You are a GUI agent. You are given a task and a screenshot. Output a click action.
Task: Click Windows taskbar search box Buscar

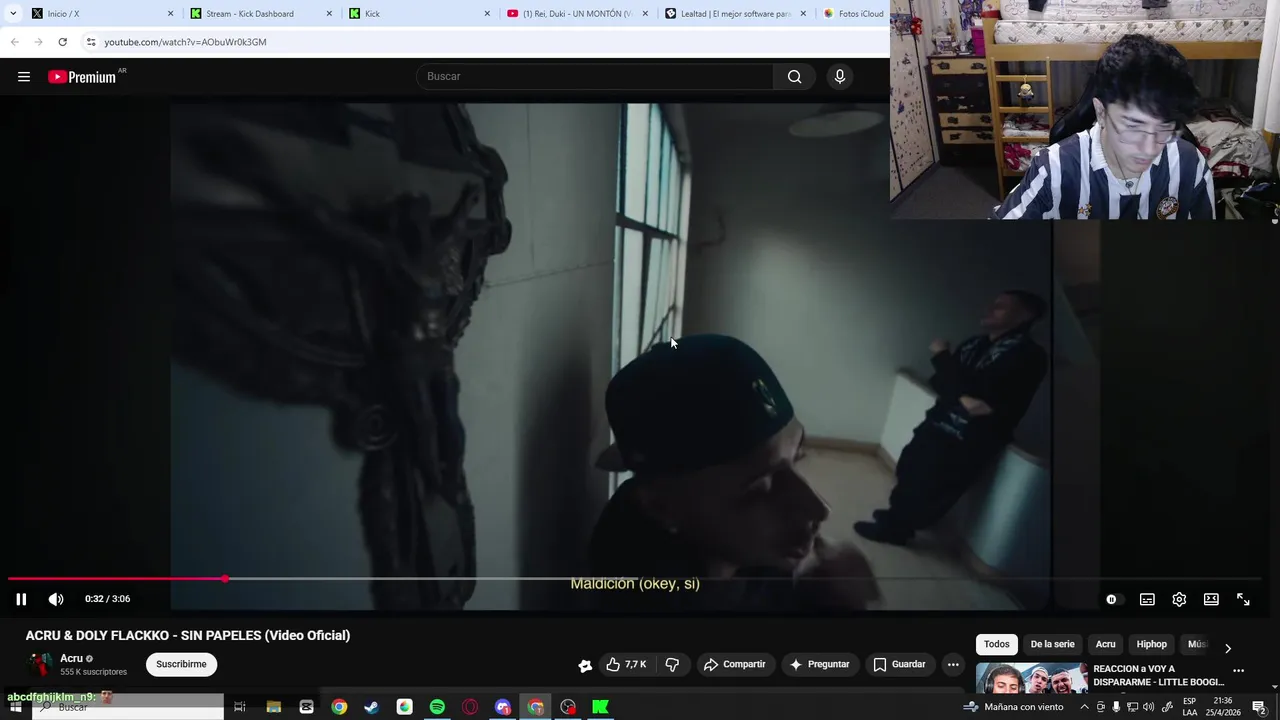tap(128, 707)
